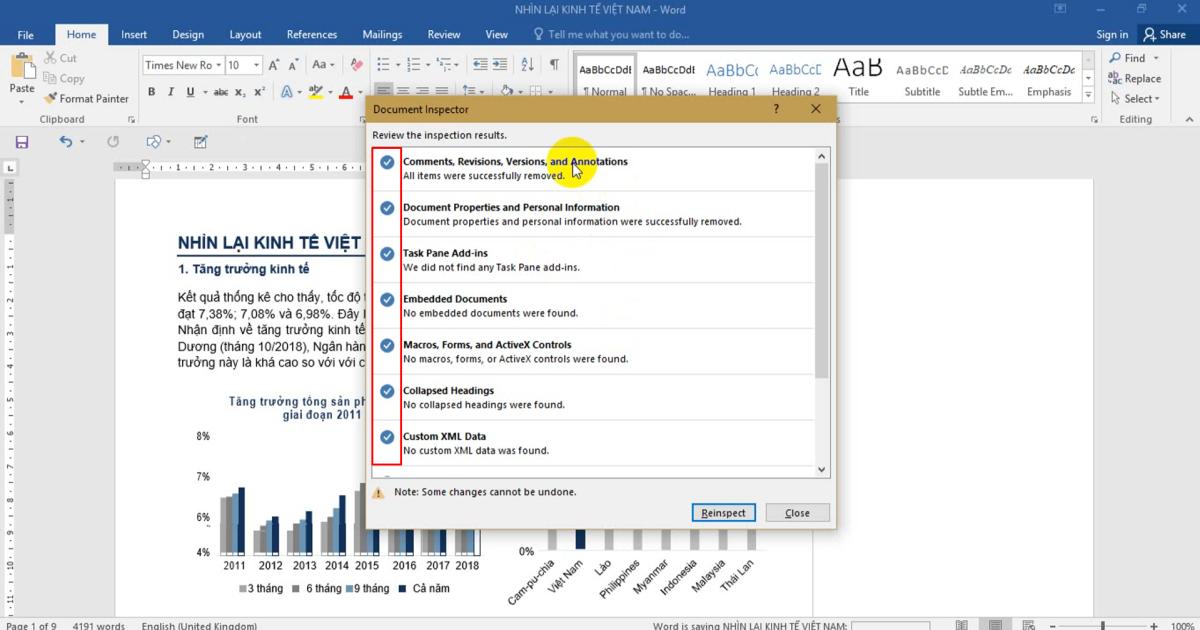The image size is (1200, 630).
Task: Open the Bullets dropdown arrow
Action: (x=398, y=63)
